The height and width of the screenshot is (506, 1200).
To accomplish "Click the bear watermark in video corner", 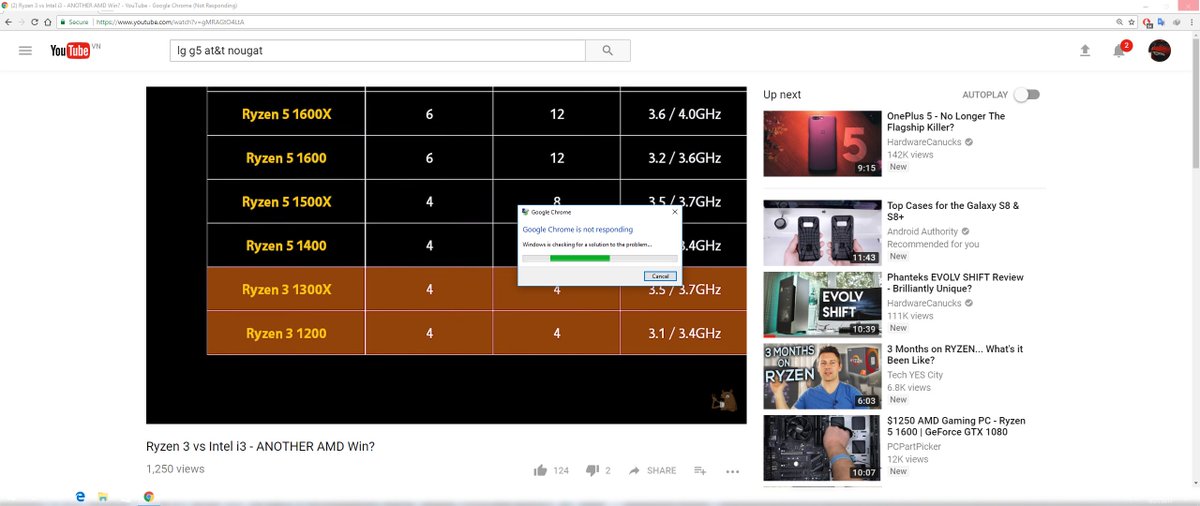I will [722, 401].
